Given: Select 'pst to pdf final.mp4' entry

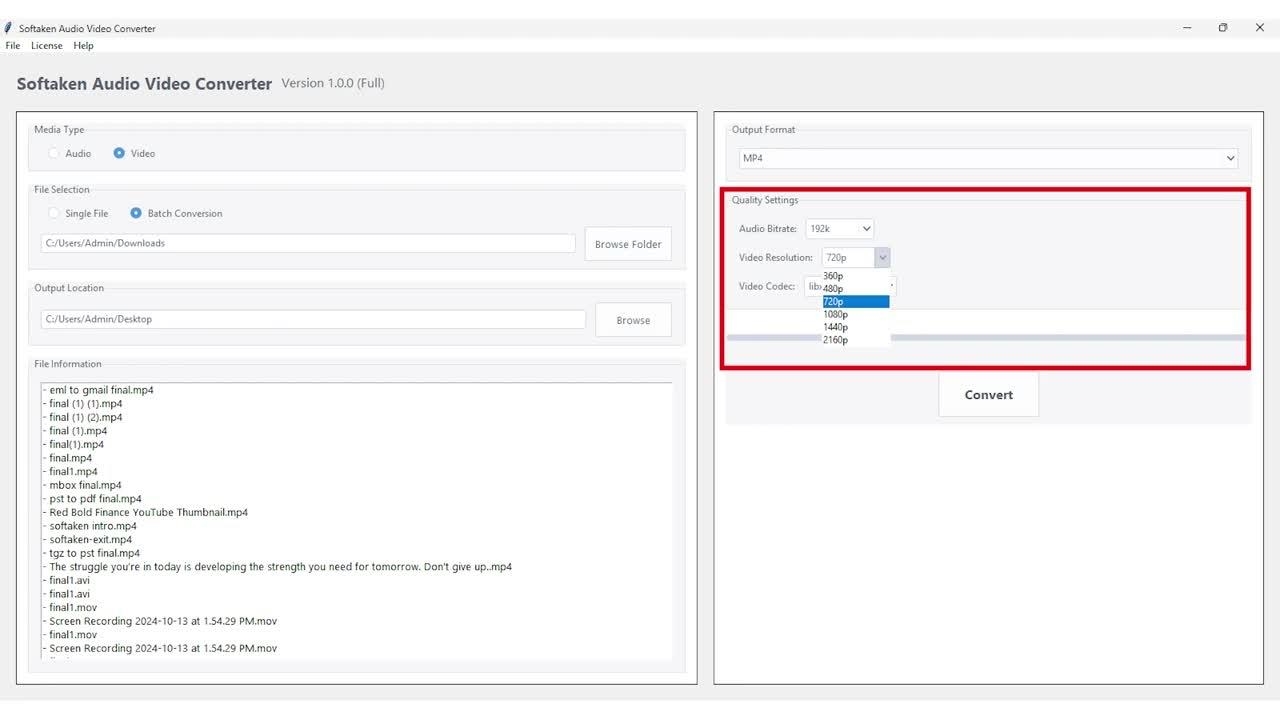Looking at the screenshot, I should click(95, 499).
